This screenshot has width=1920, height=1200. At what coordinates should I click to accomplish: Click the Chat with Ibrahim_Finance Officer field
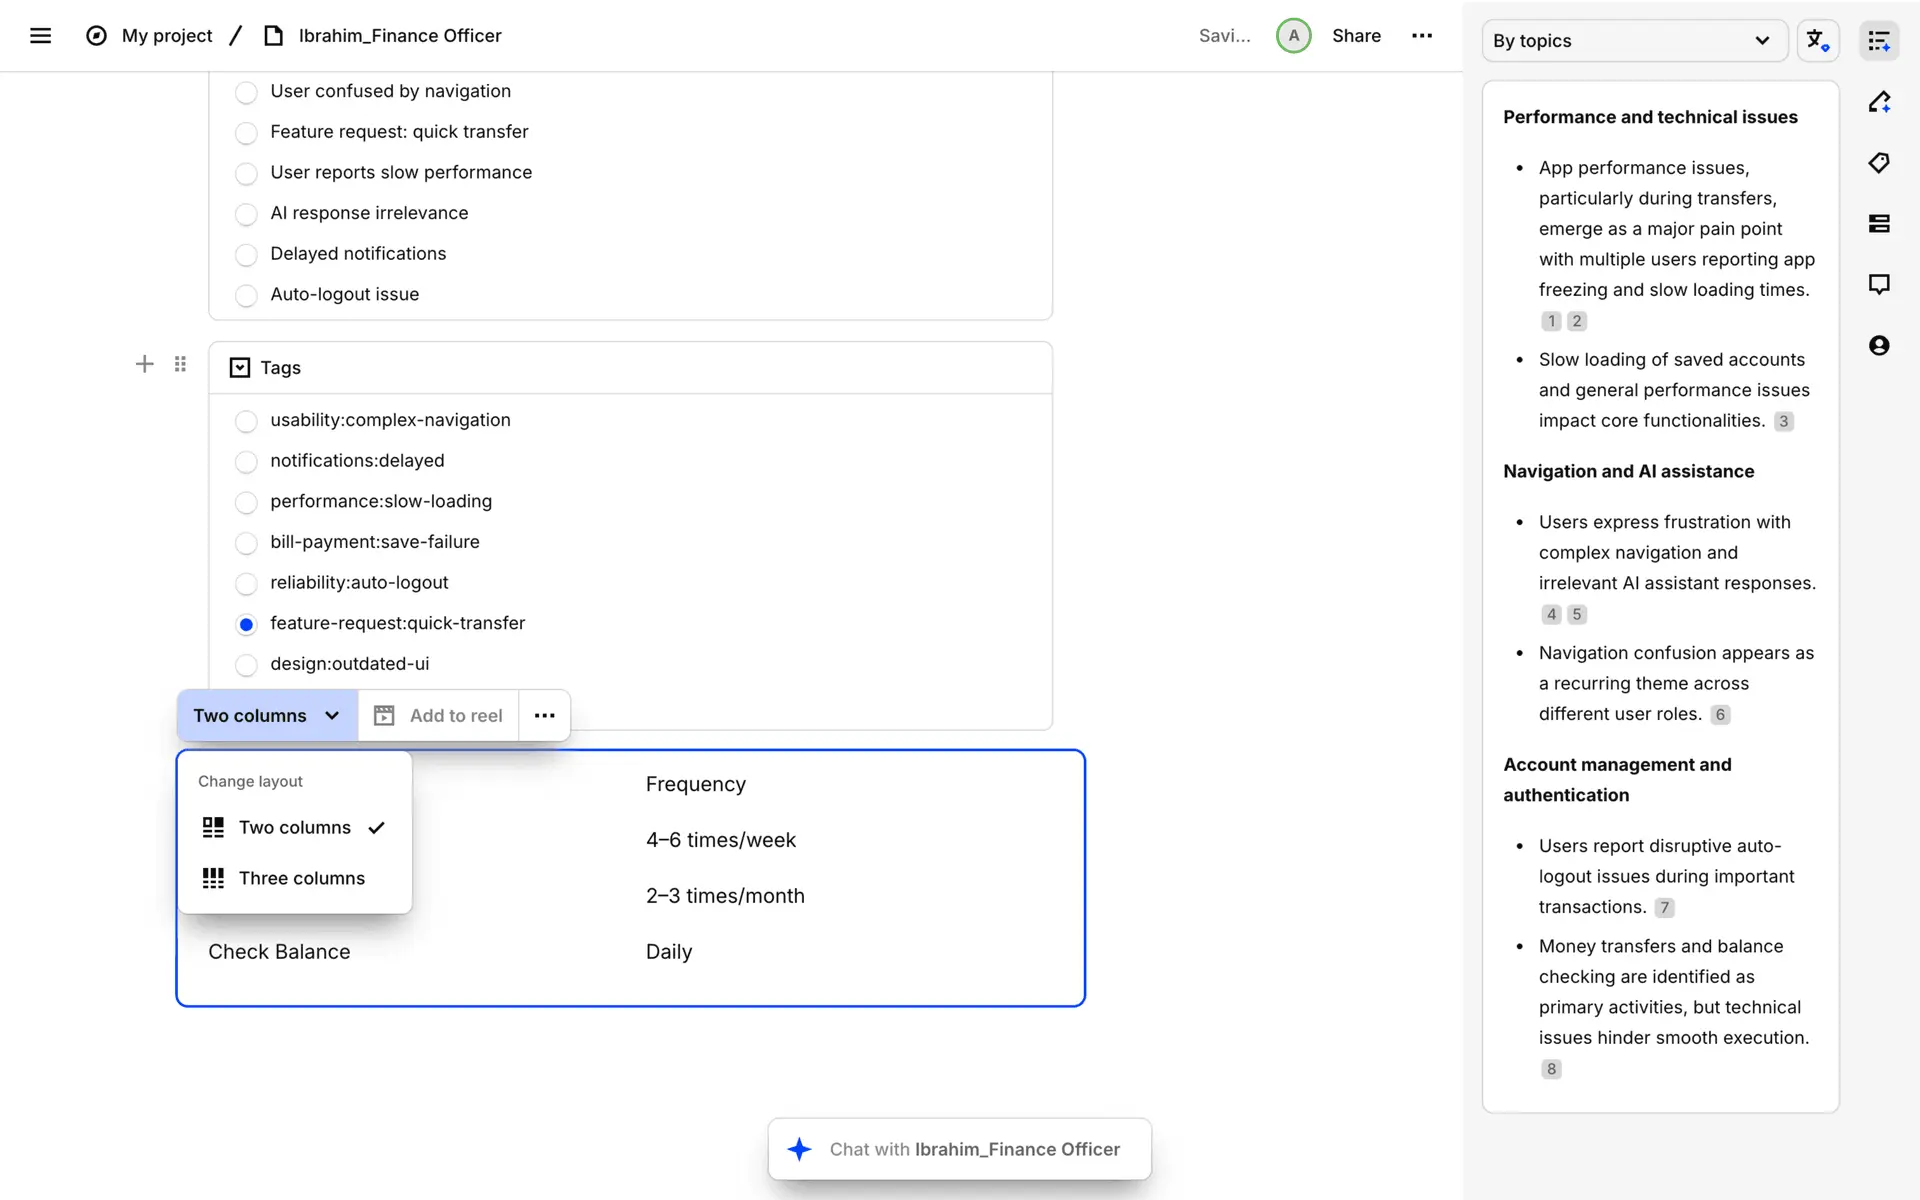pos(959,1149)
